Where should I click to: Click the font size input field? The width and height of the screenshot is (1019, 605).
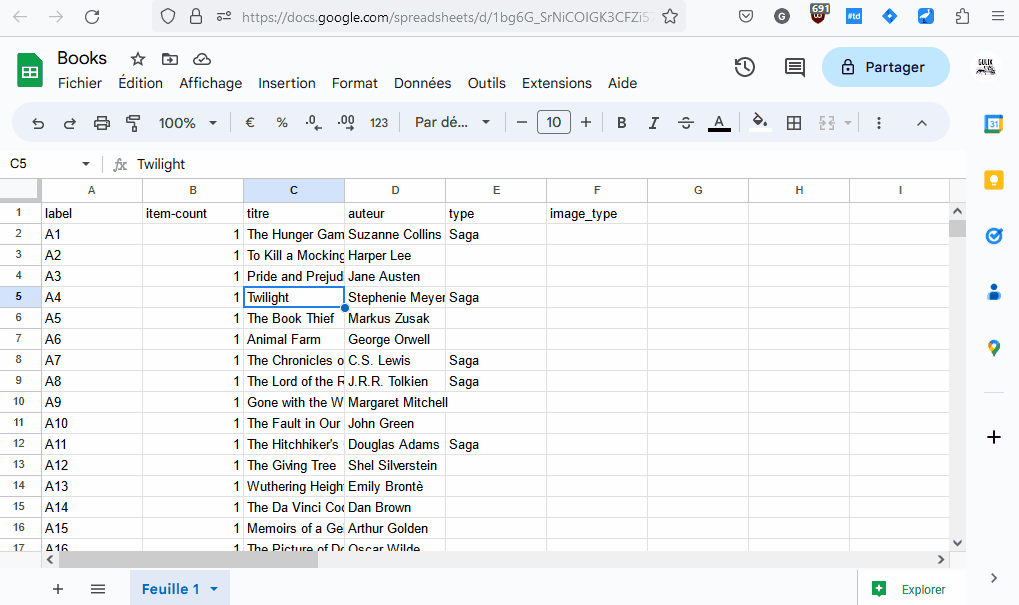click(554, 122)
